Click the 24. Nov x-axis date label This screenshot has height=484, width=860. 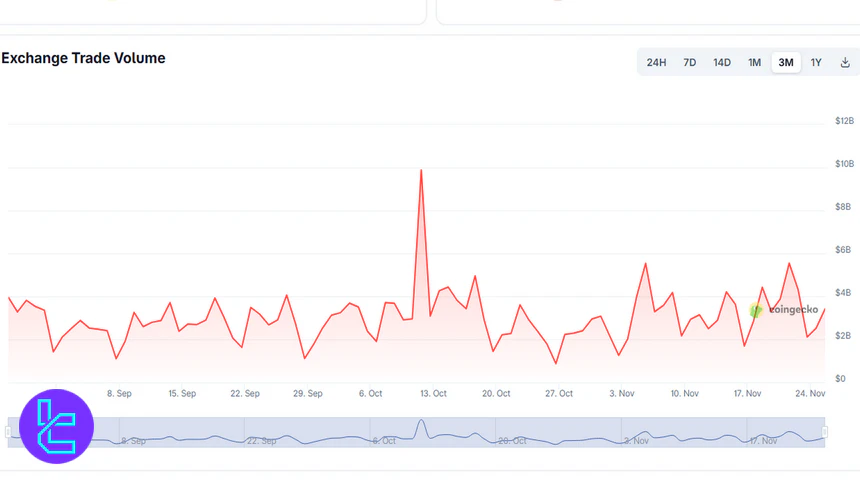click(810, 393)
